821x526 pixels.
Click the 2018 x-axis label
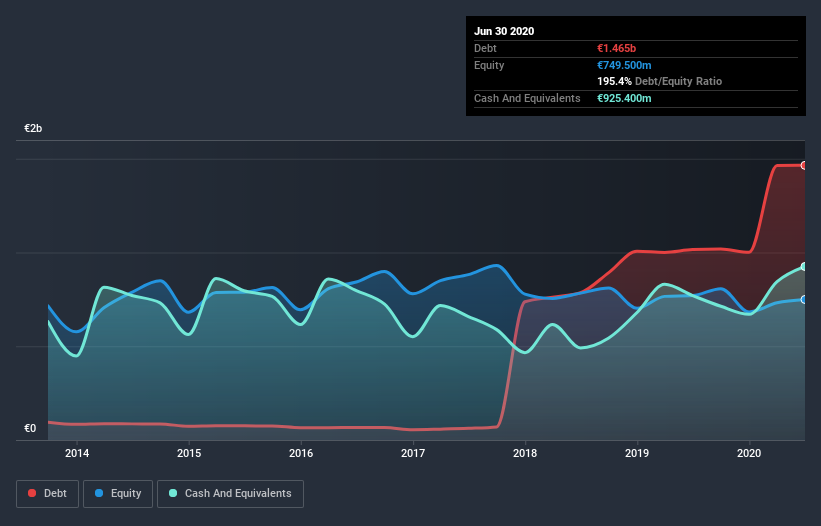[x=525, y=453]
